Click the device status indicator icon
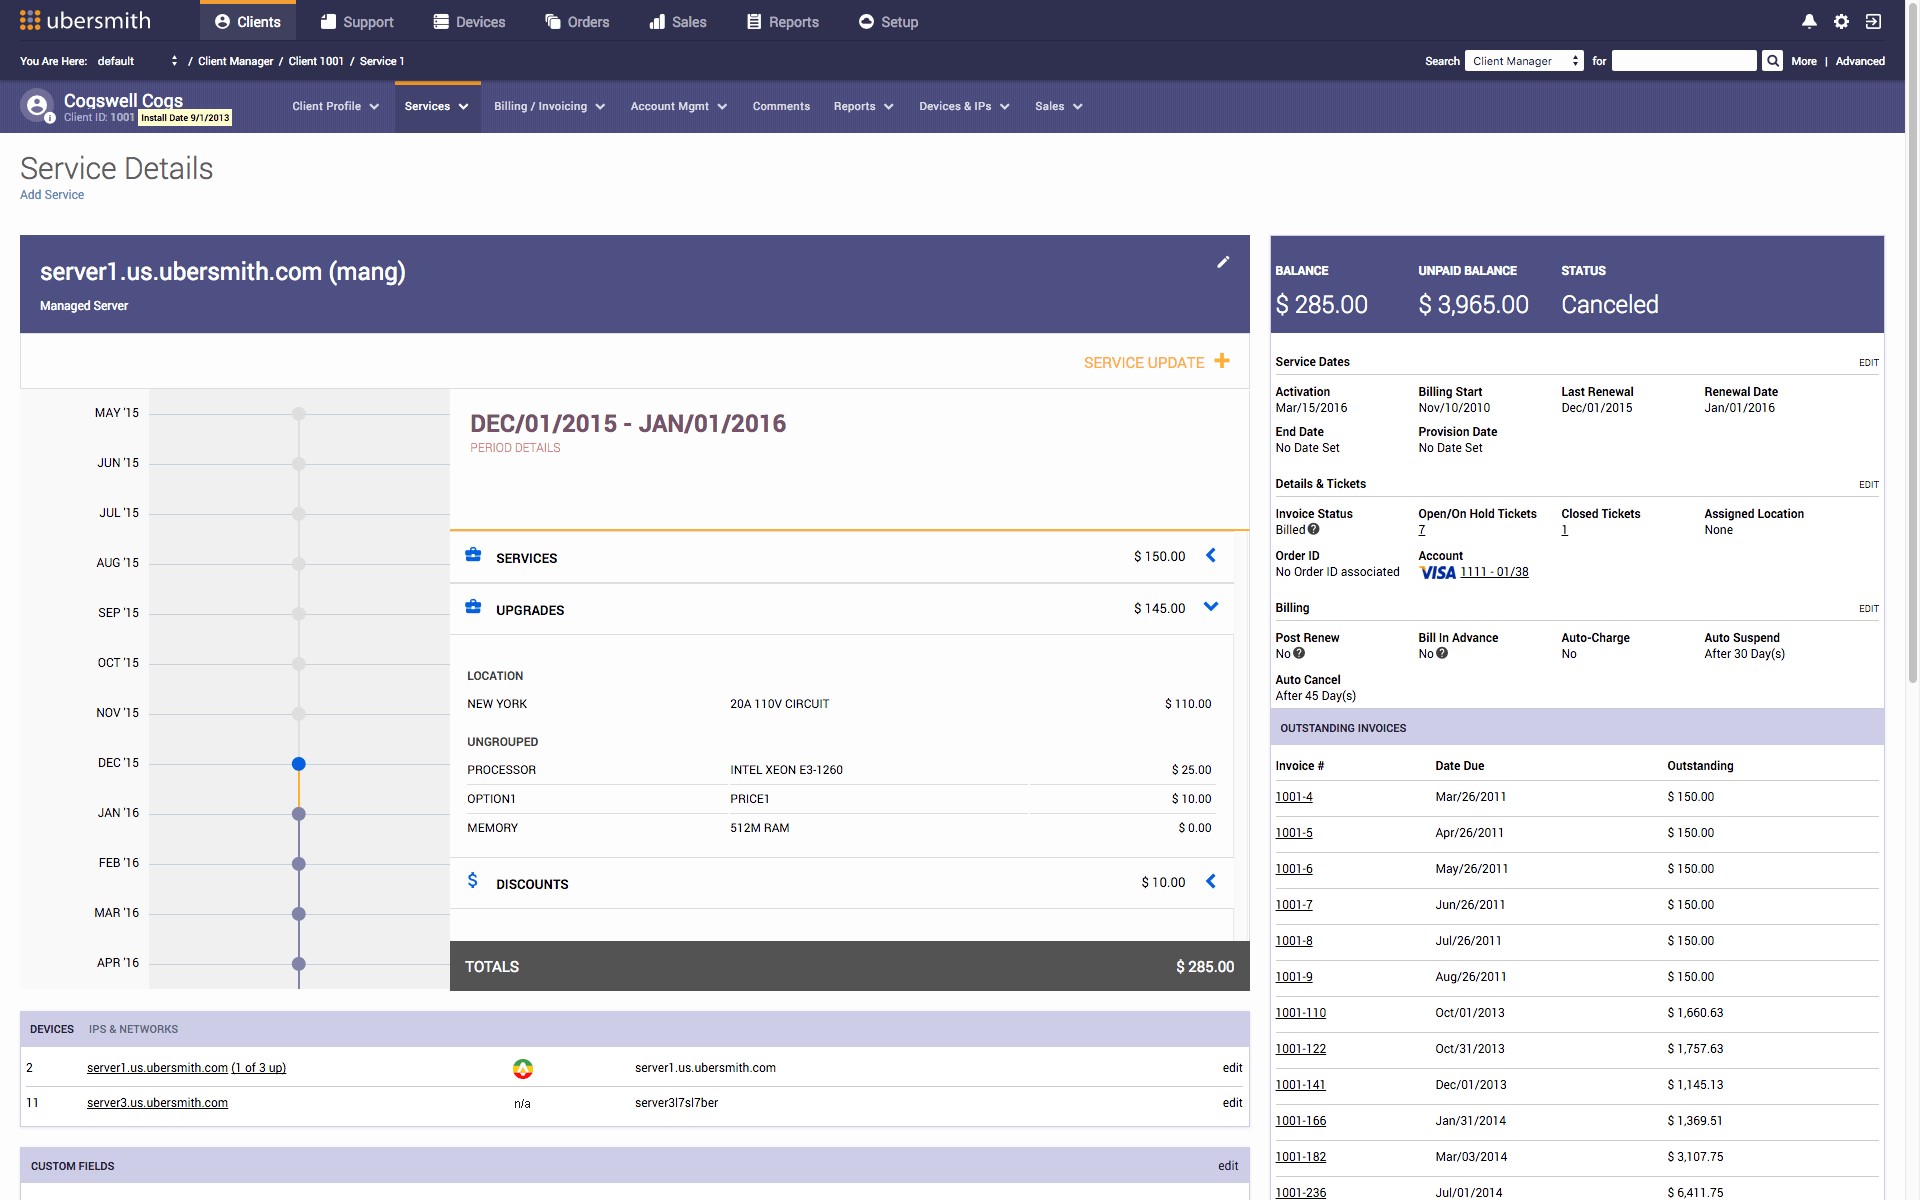The width and height of the screenshot is (1920, 1200). tap(522, 1069)
